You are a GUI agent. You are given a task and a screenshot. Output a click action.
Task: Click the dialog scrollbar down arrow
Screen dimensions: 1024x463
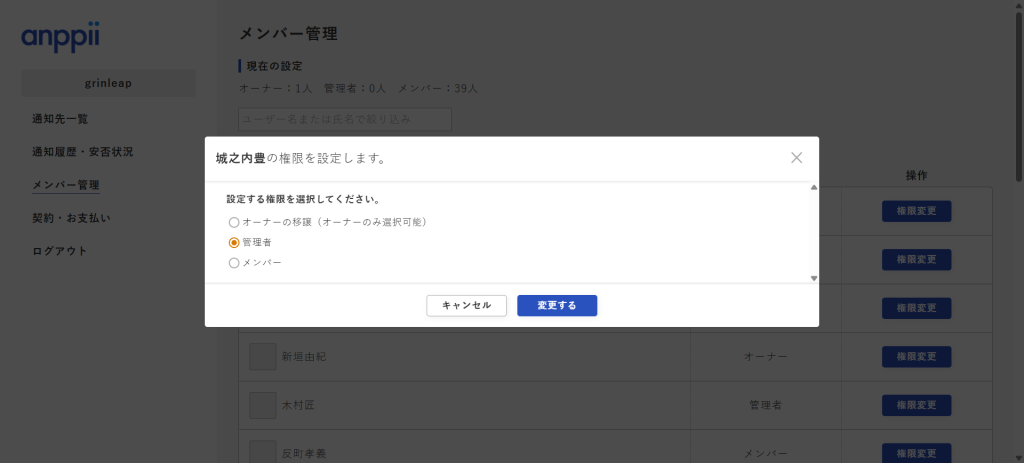[x=814, y=278]
